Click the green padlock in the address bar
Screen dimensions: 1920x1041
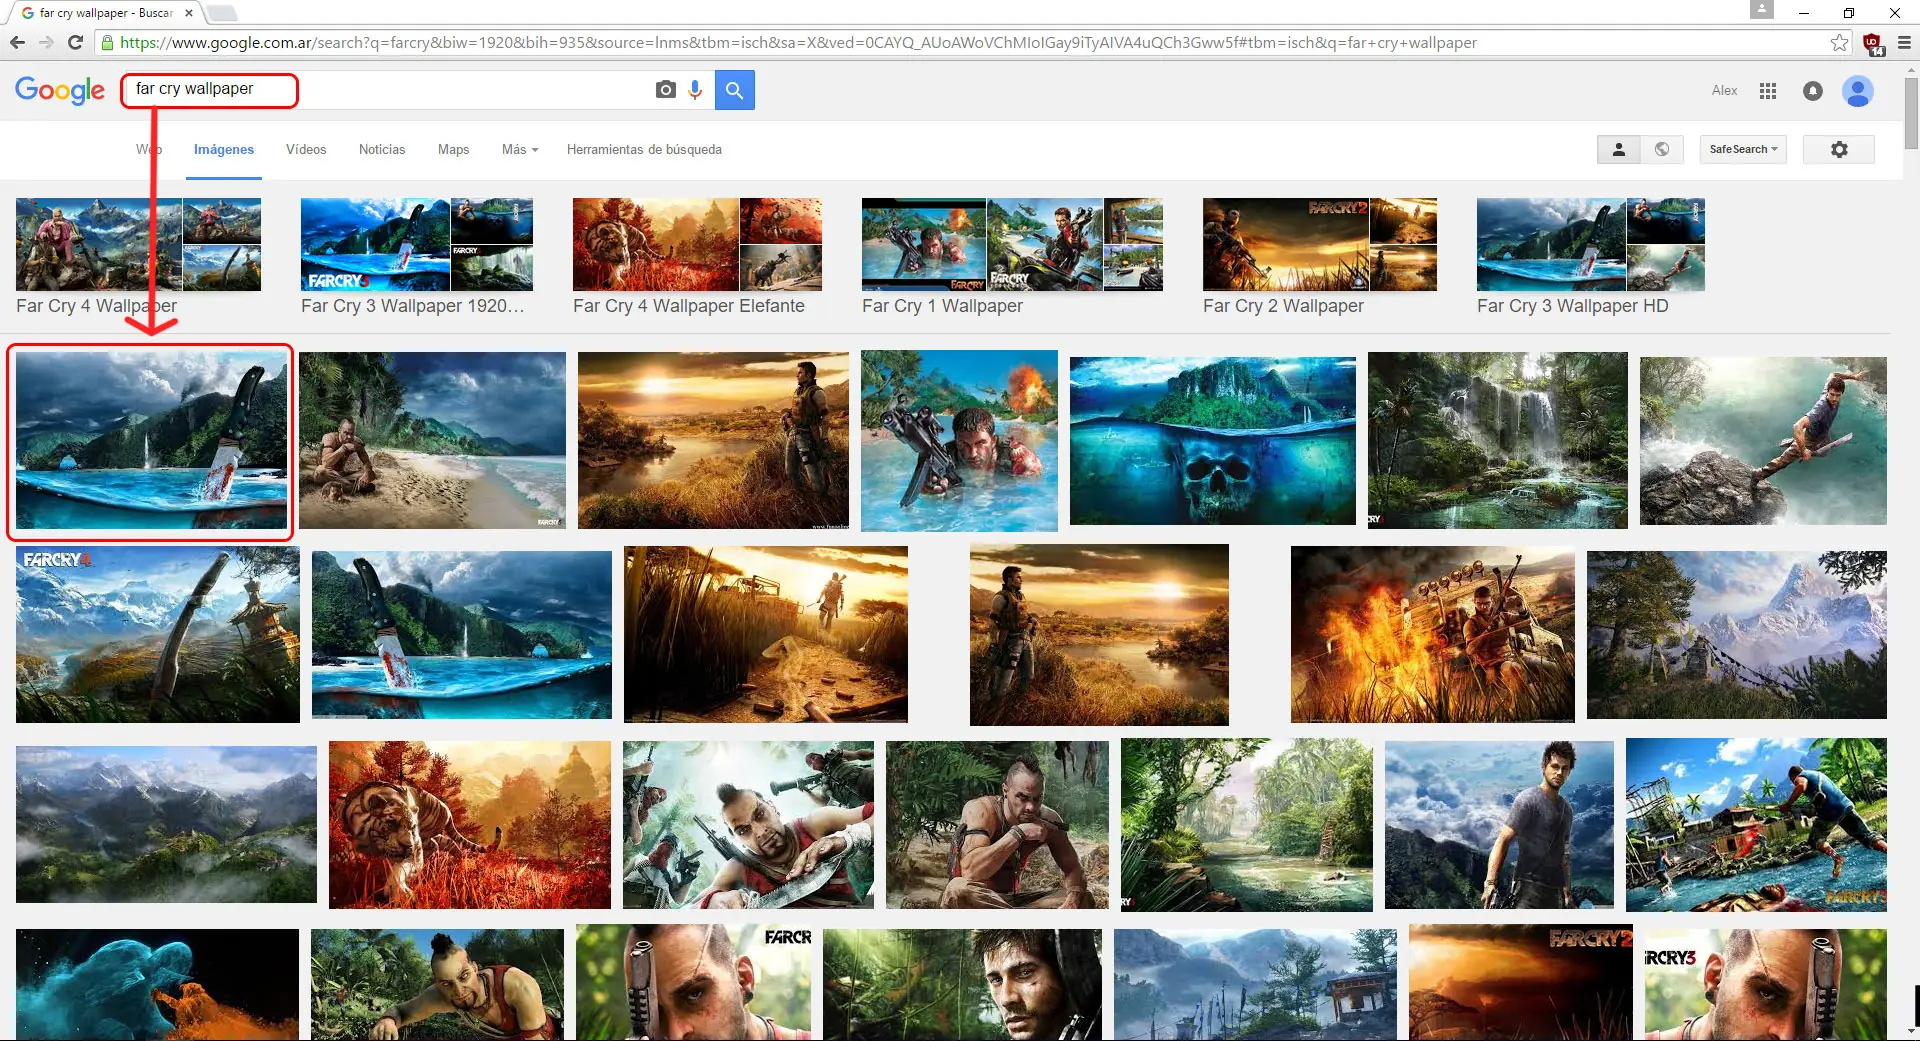[107, 42]
